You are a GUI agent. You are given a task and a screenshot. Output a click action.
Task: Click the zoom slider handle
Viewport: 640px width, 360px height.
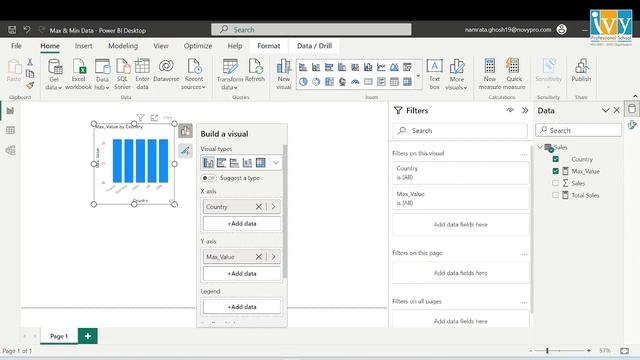point(547,350)
